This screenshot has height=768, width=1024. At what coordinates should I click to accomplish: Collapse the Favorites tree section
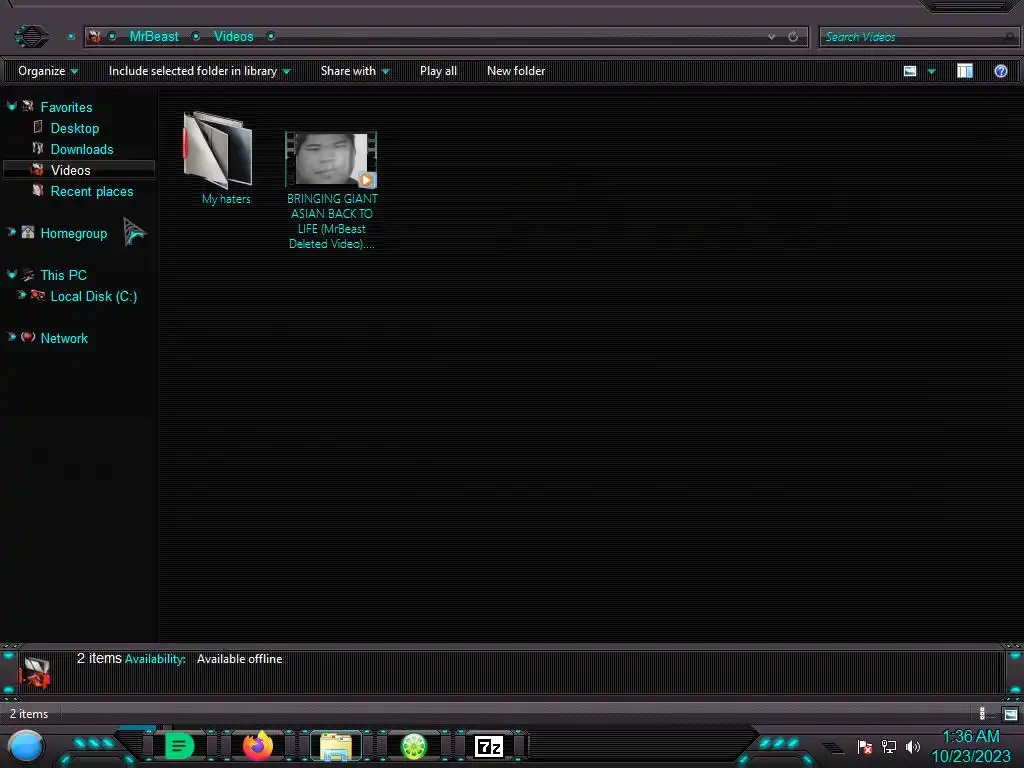coord(12,106)
